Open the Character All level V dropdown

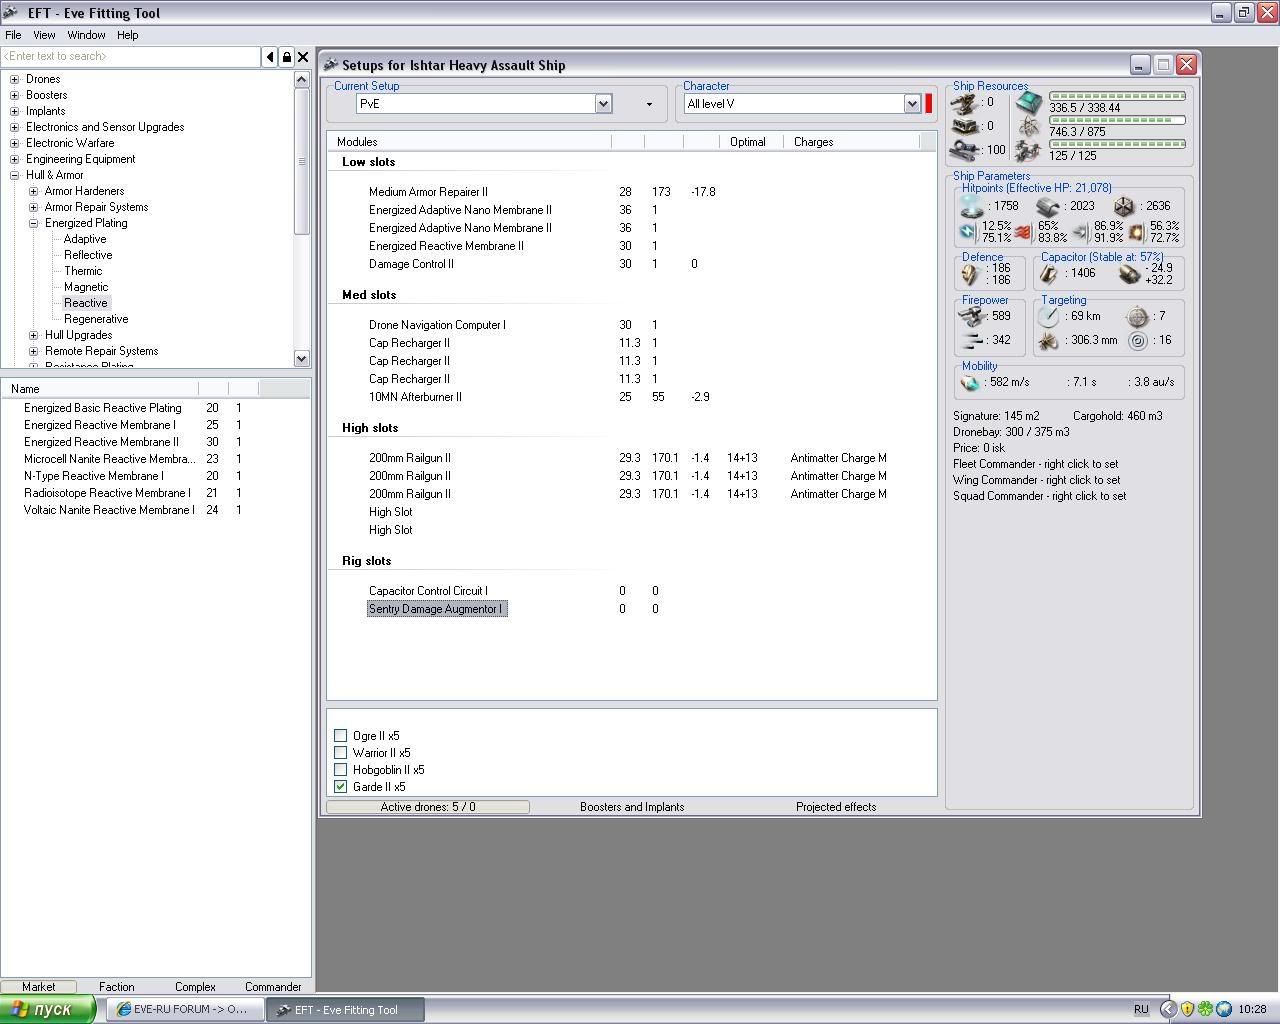[x=912, y=104]
